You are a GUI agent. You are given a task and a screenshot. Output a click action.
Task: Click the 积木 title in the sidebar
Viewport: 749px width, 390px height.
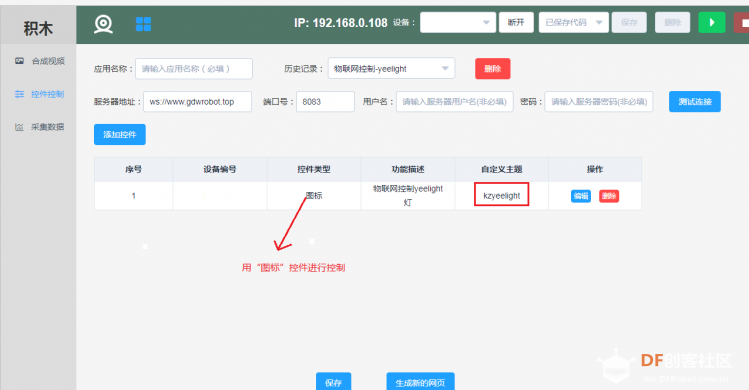[x=38, y=29]
